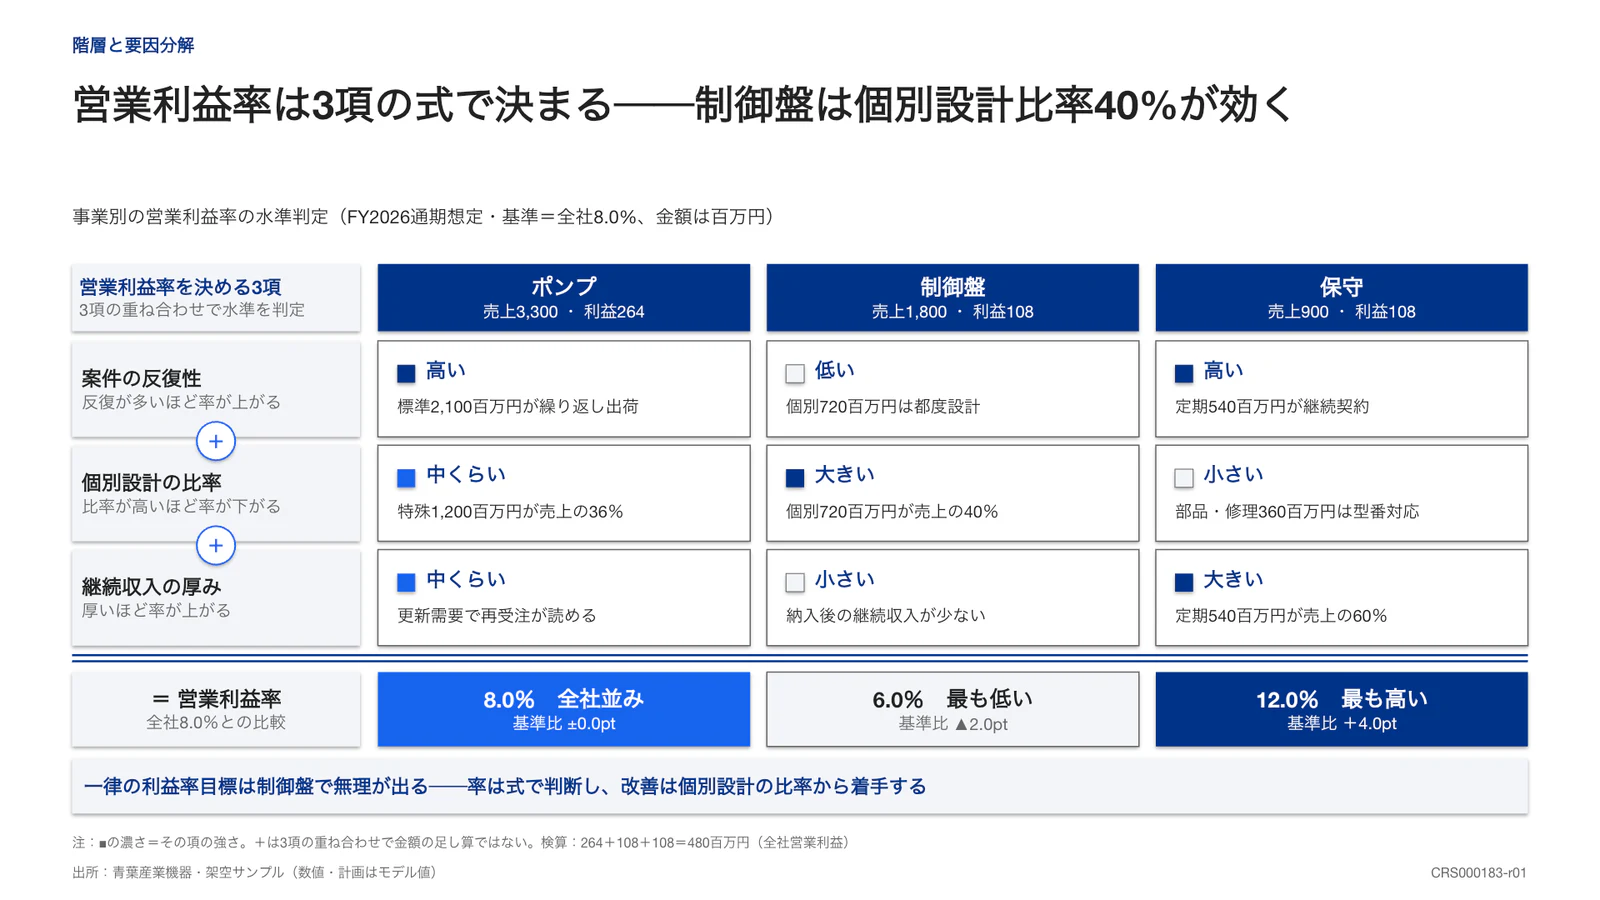Click the text 部品・修理360百万円は型番対応
1600x900 pixels.
tap(1297, 512)
